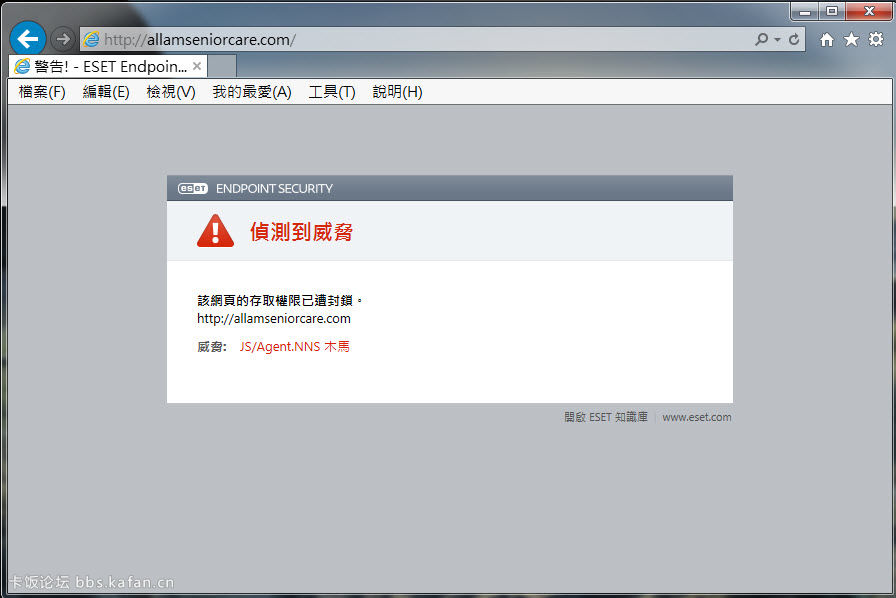Click the ENDPOINT SECURITY banner title
The height and width of the screenshot is (598, 896).
274,189
